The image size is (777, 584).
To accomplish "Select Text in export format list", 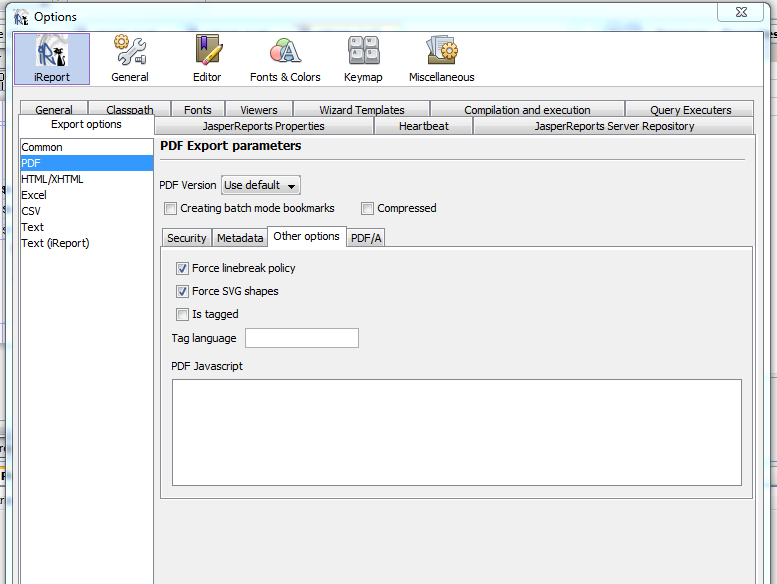I will pos(87,227).
